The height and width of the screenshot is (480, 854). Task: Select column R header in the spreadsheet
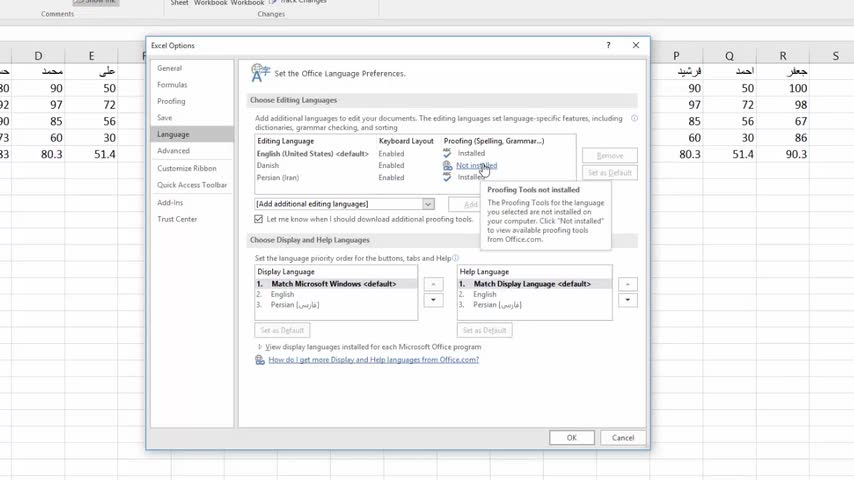tap(783, 56)
